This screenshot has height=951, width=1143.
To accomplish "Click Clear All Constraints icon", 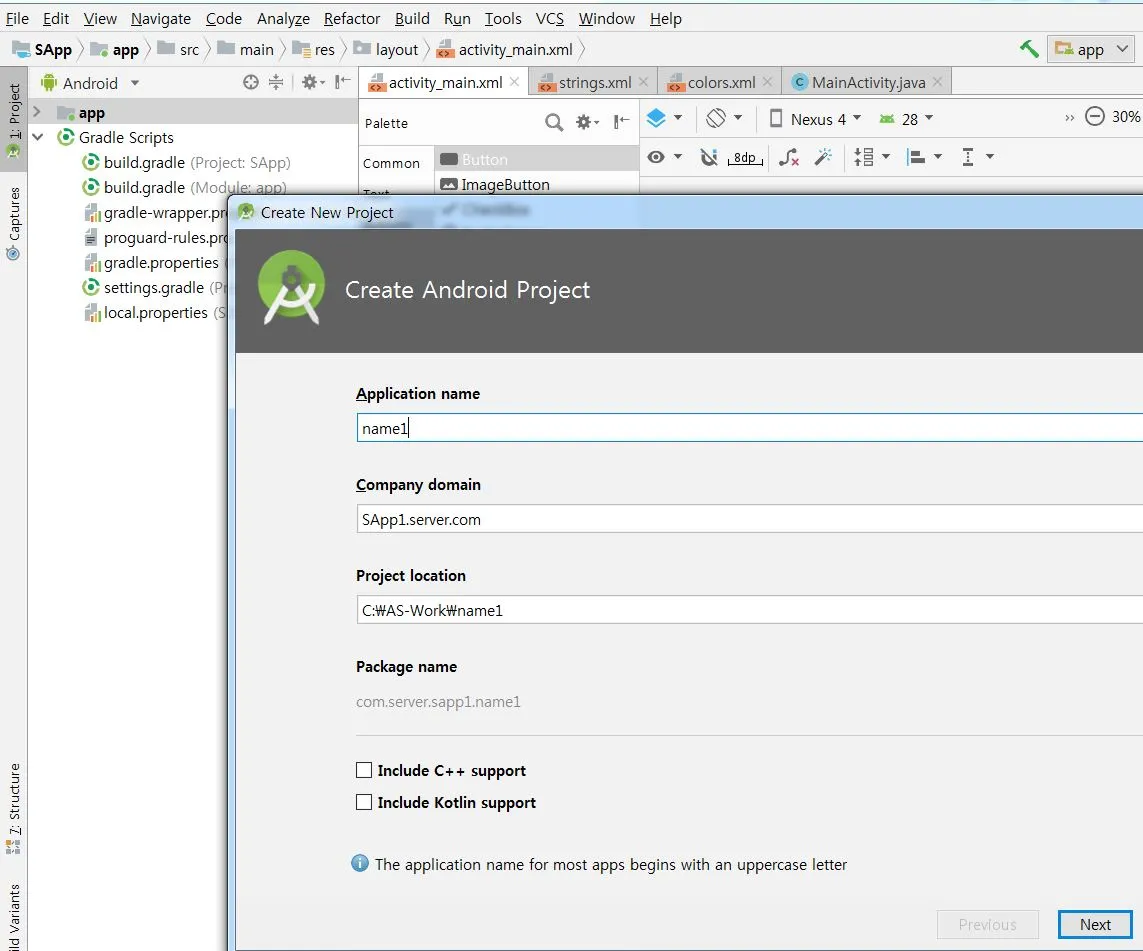I will click(x=789, y=157).
